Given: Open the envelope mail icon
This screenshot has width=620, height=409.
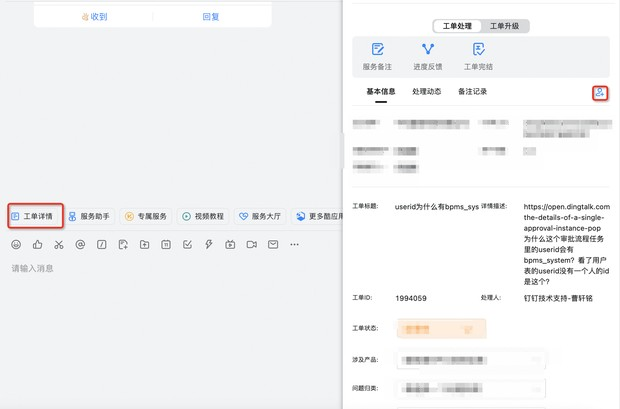Looking at the screenshot, I should [273, 245].
